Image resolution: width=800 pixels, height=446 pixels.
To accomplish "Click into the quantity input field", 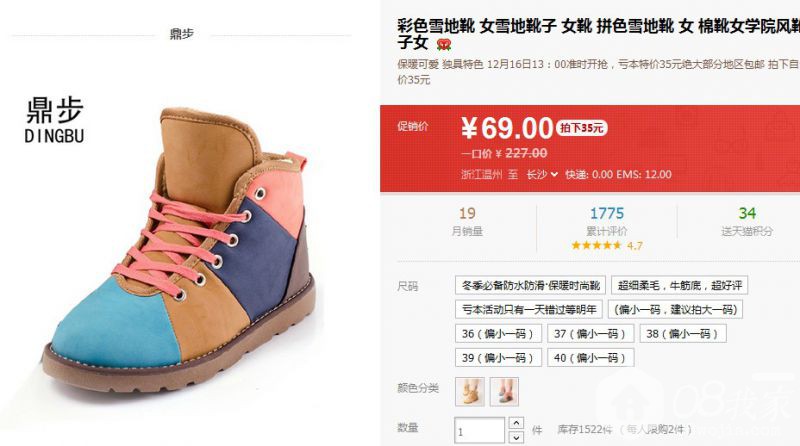I will click(480, 430).
